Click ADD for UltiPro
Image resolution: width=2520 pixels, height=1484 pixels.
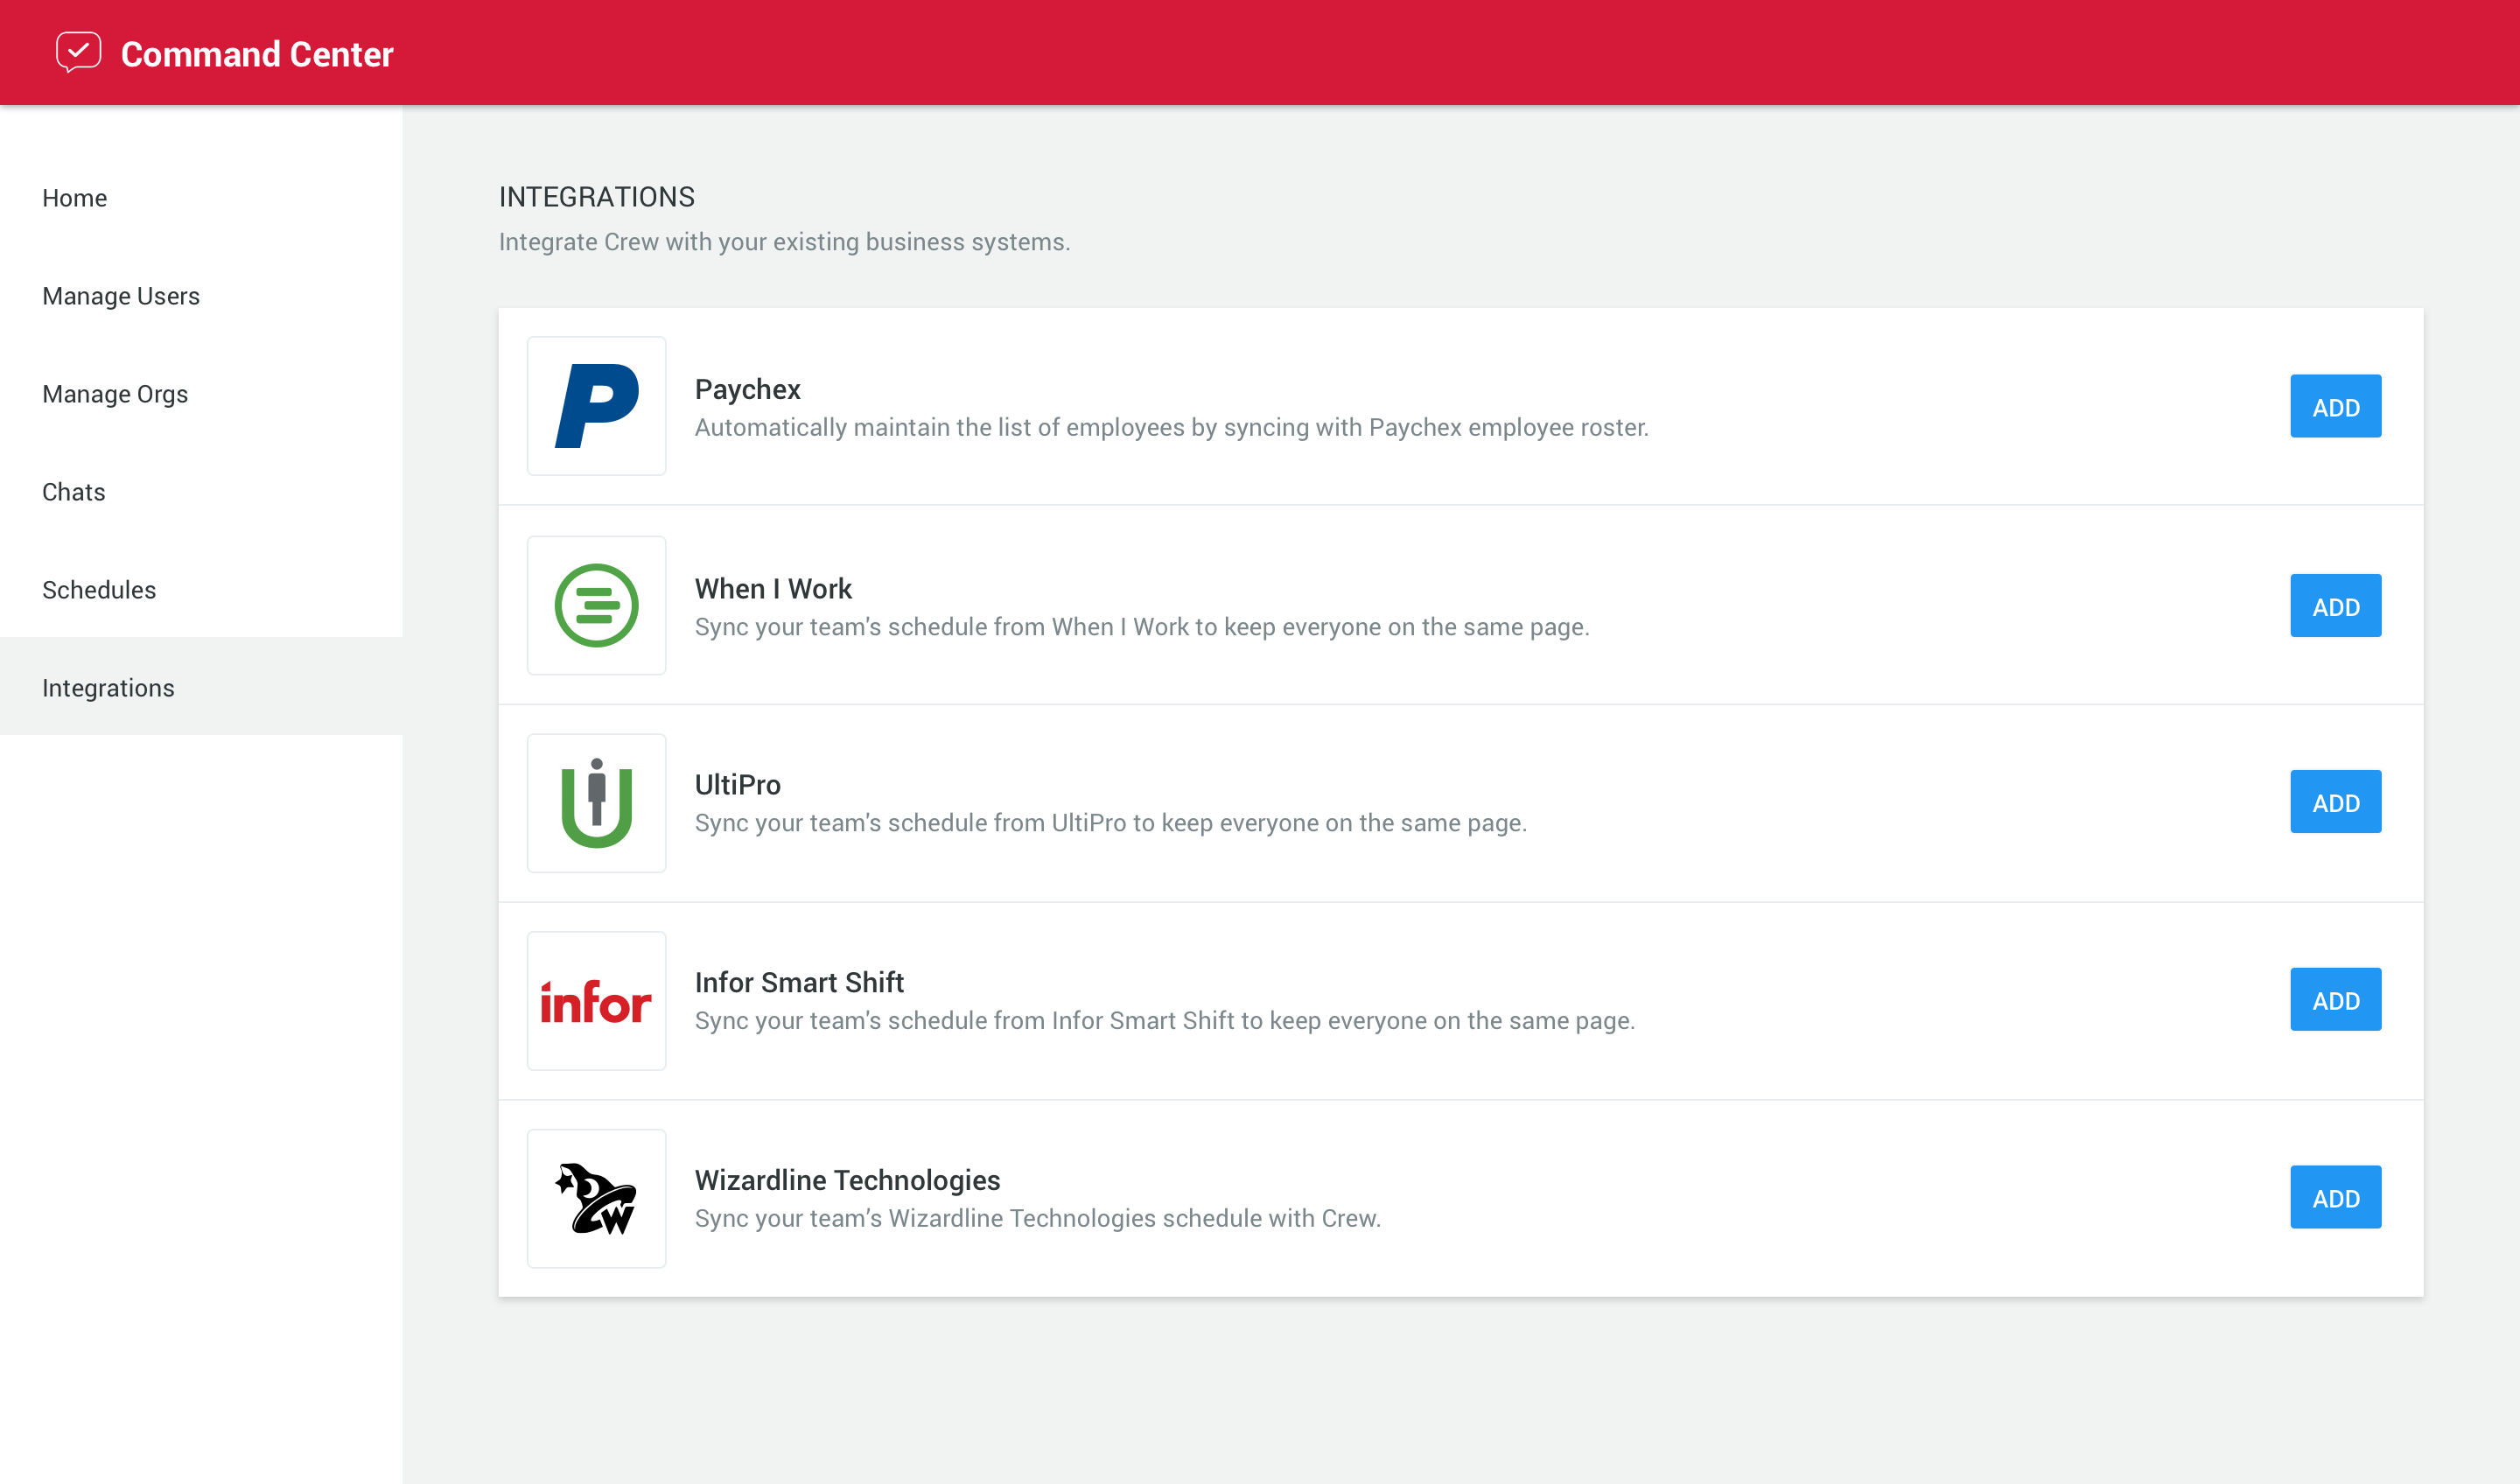pos(2335,802)
